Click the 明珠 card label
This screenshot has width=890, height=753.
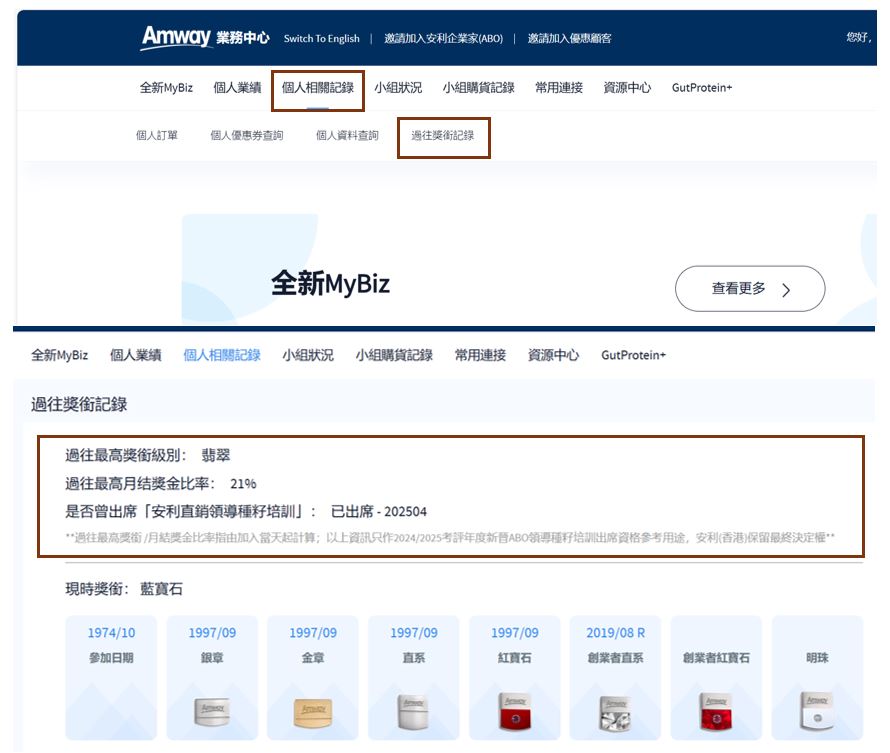point(817,658)
